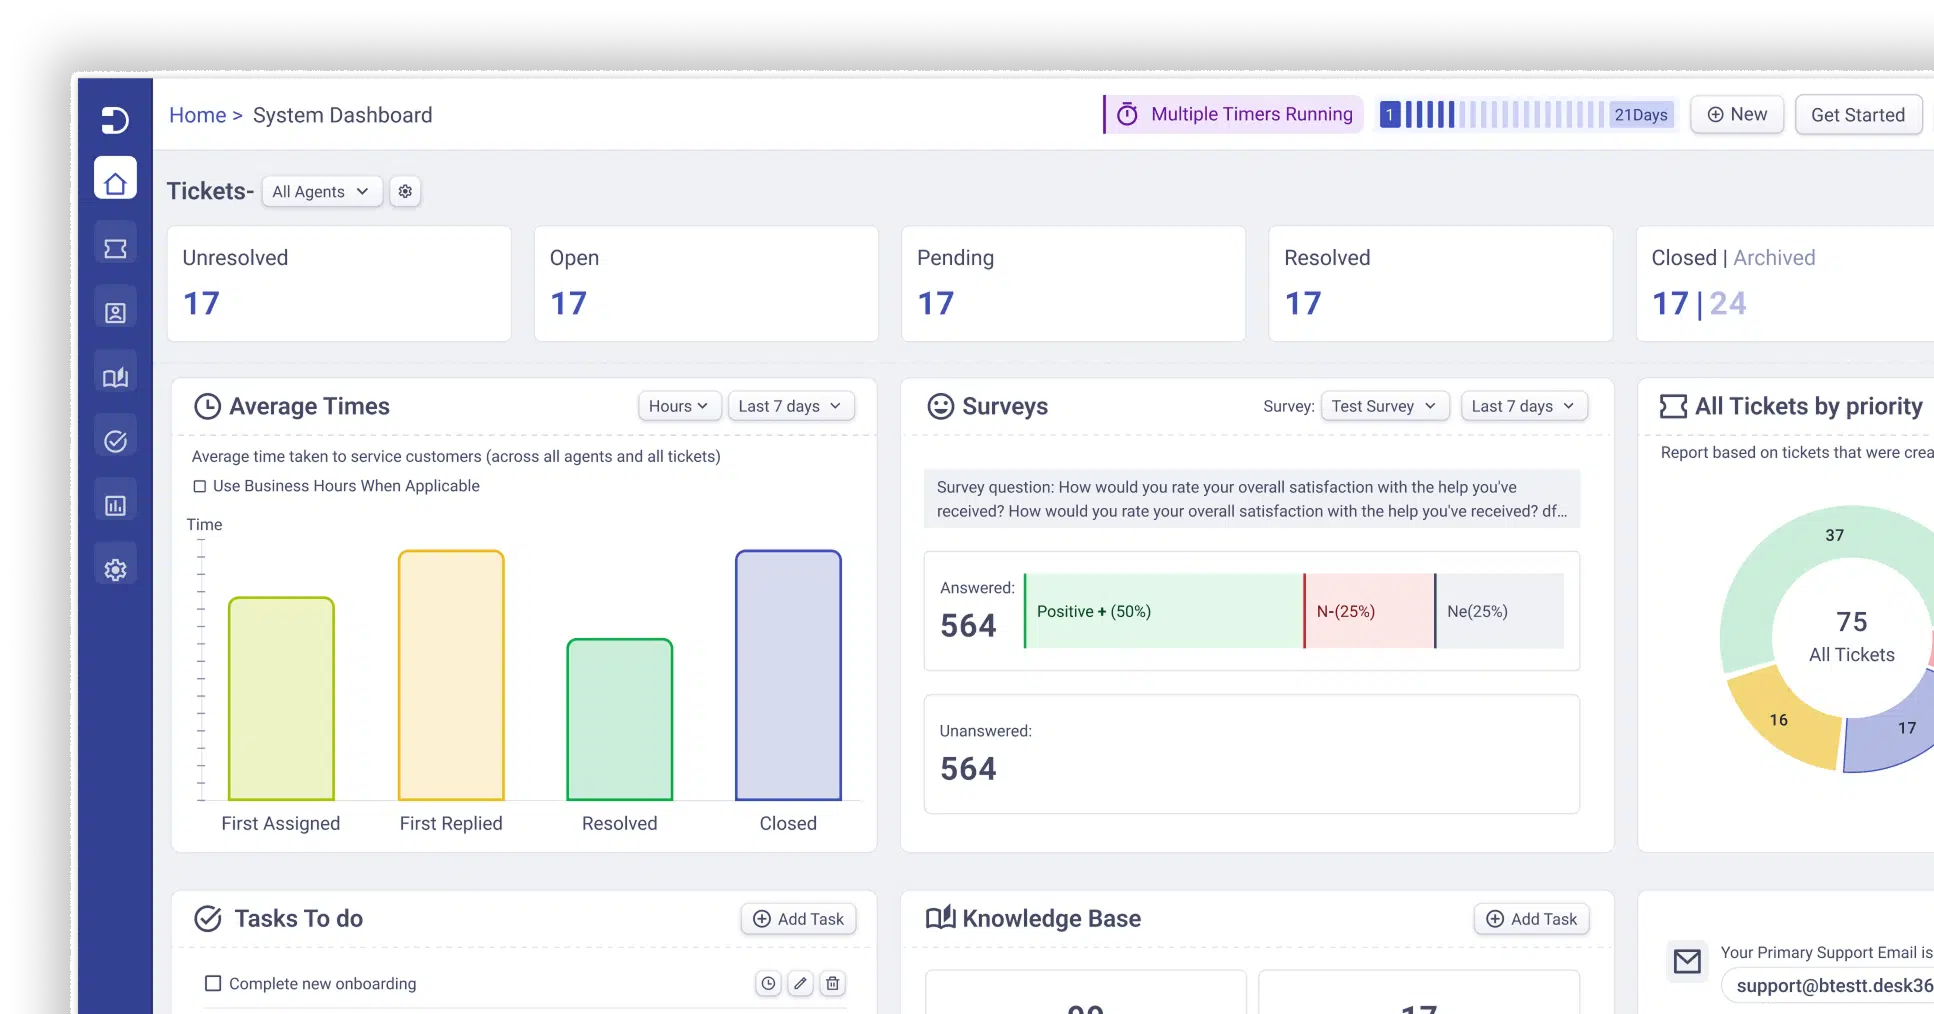Click the 21 Days trial progress bar
Viewport: 1934px width, 1014px height.
pyautogui.click(x=1525, y=115)
